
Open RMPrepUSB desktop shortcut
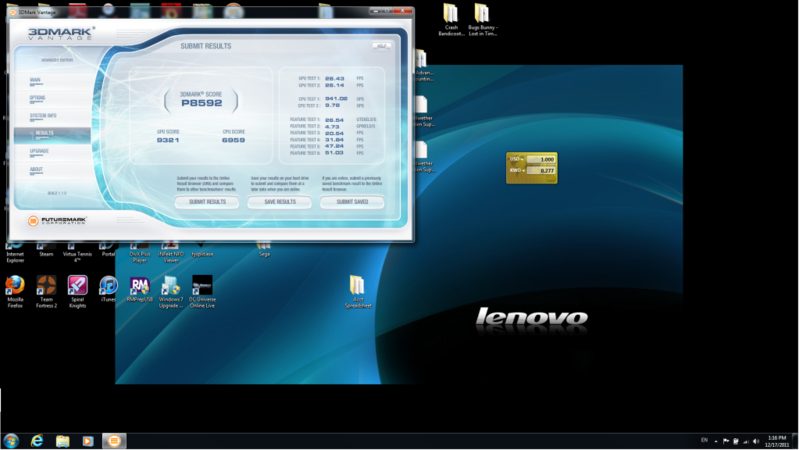tap(140, 289)
